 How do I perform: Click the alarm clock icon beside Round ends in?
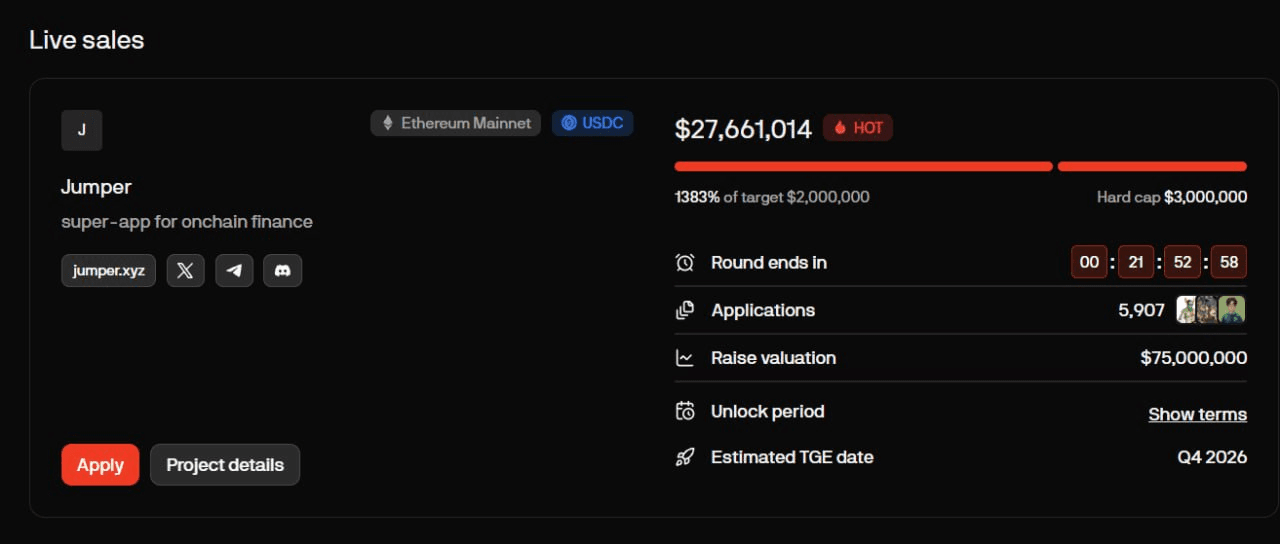(685, 263)
